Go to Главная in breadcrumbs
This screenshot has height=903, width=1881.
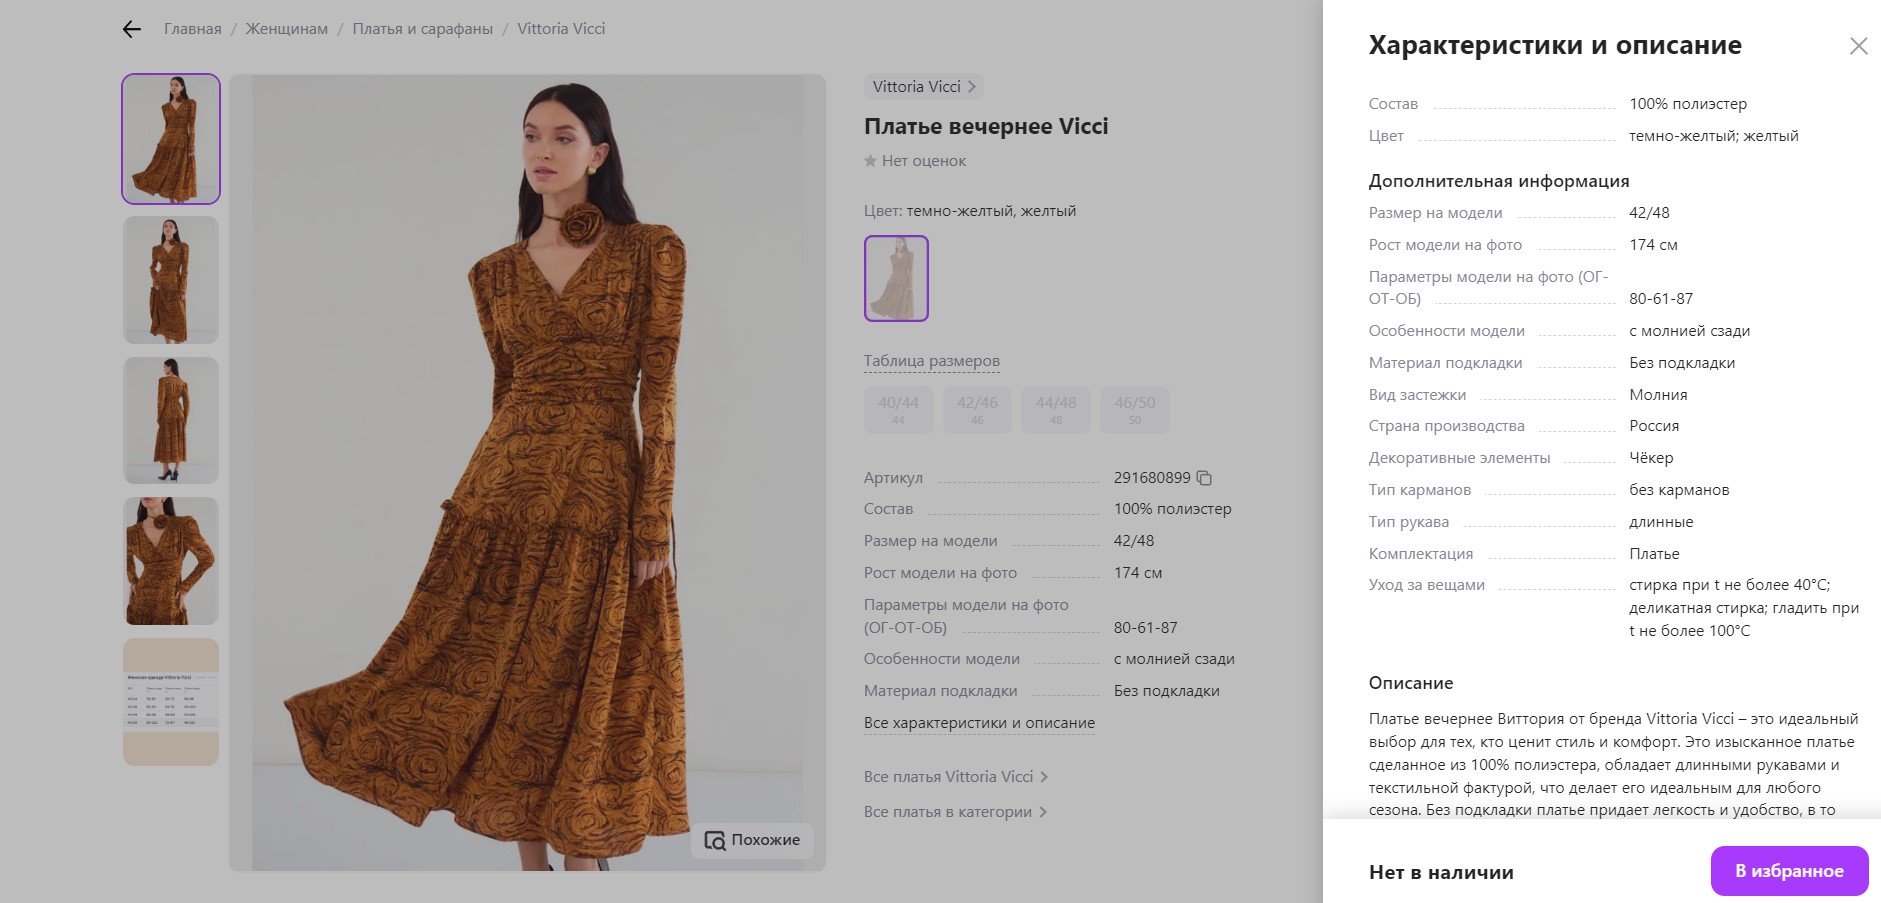[193, 29]
